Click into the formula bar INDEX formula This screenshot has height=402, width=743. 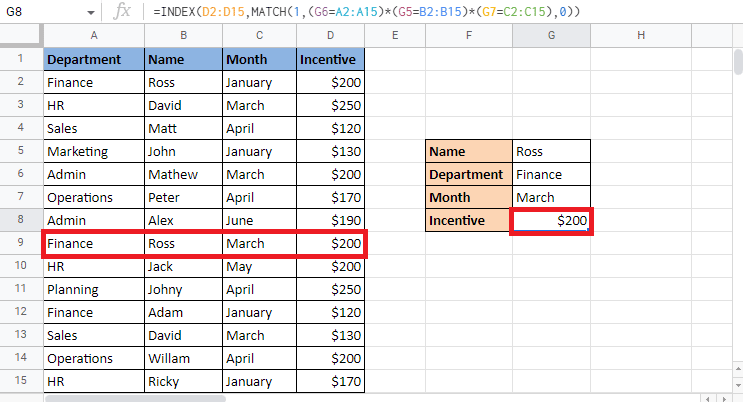[x=400, y=12]
